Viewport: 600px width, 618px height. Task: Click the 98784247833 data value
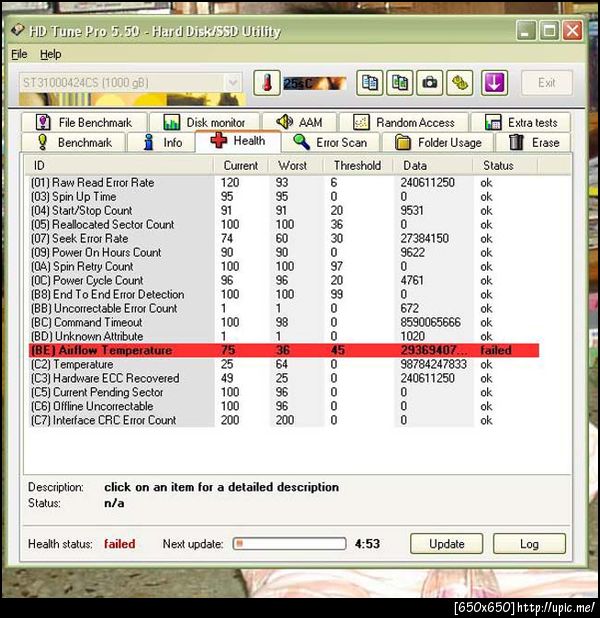(434, 364)
